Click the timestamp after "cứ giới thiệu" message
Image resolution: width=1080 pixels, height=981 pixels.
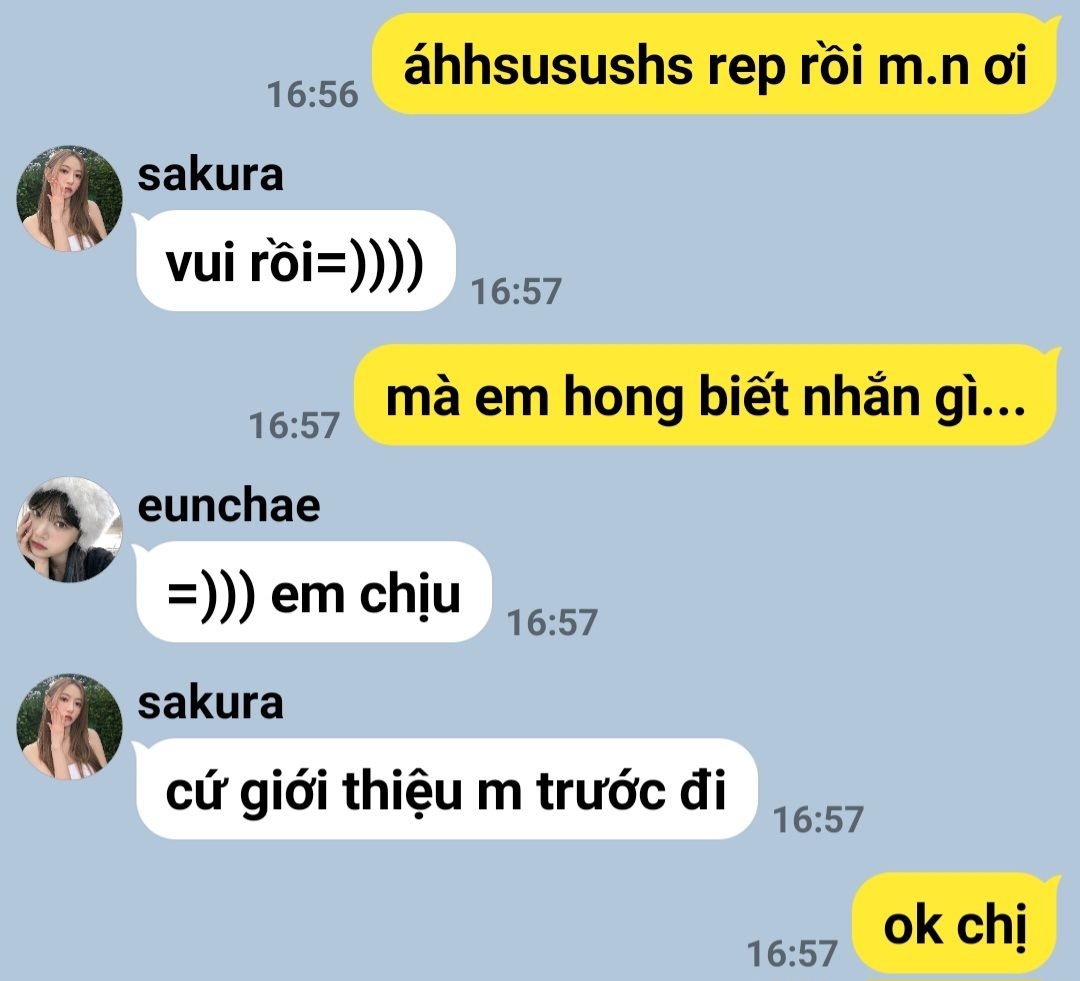818,819
